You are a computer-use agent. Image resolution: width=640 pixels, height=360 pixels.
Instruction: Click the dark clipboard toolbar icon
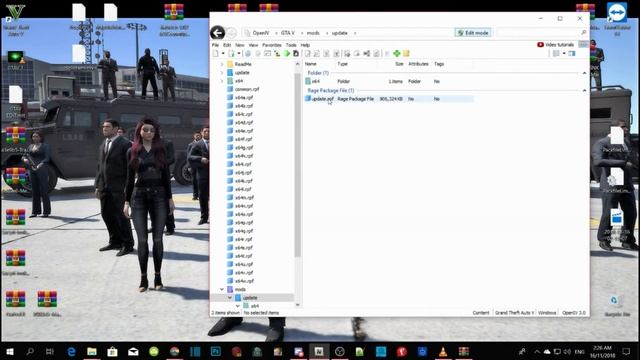pyautogui.click(x=296, y=53)
